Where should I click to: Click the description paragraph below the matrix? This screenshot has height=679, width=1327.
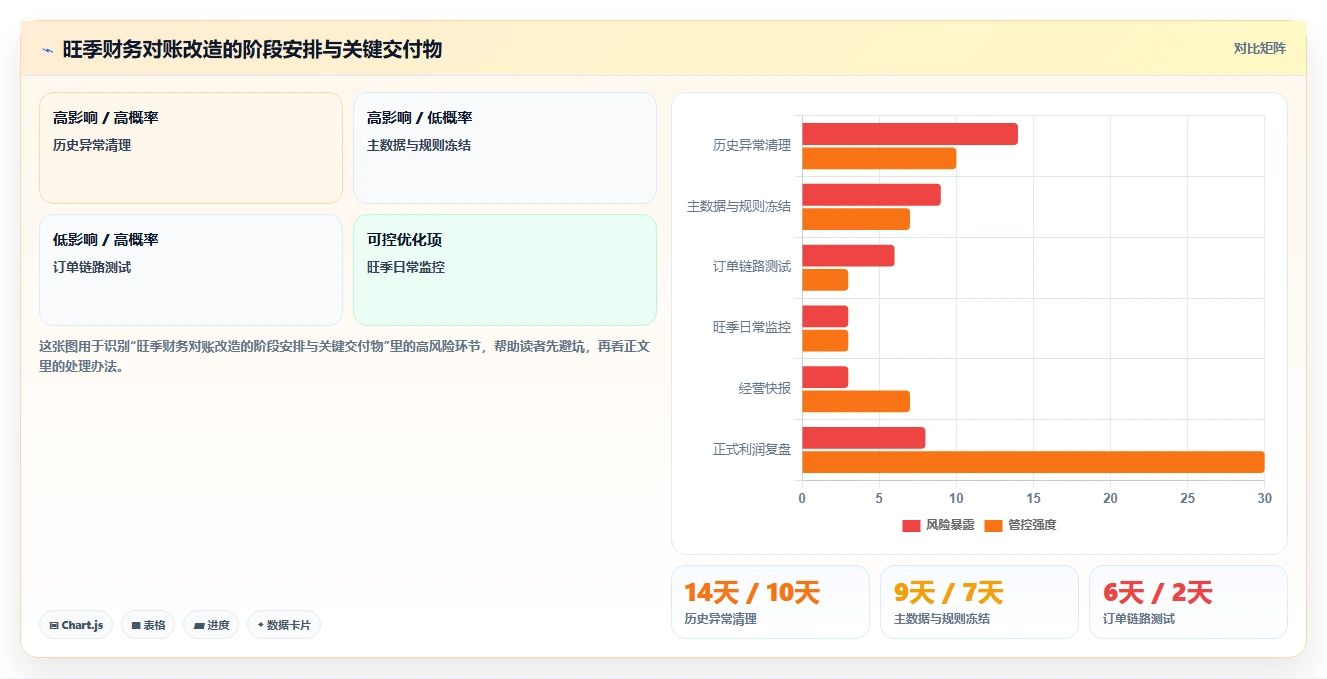345,356
